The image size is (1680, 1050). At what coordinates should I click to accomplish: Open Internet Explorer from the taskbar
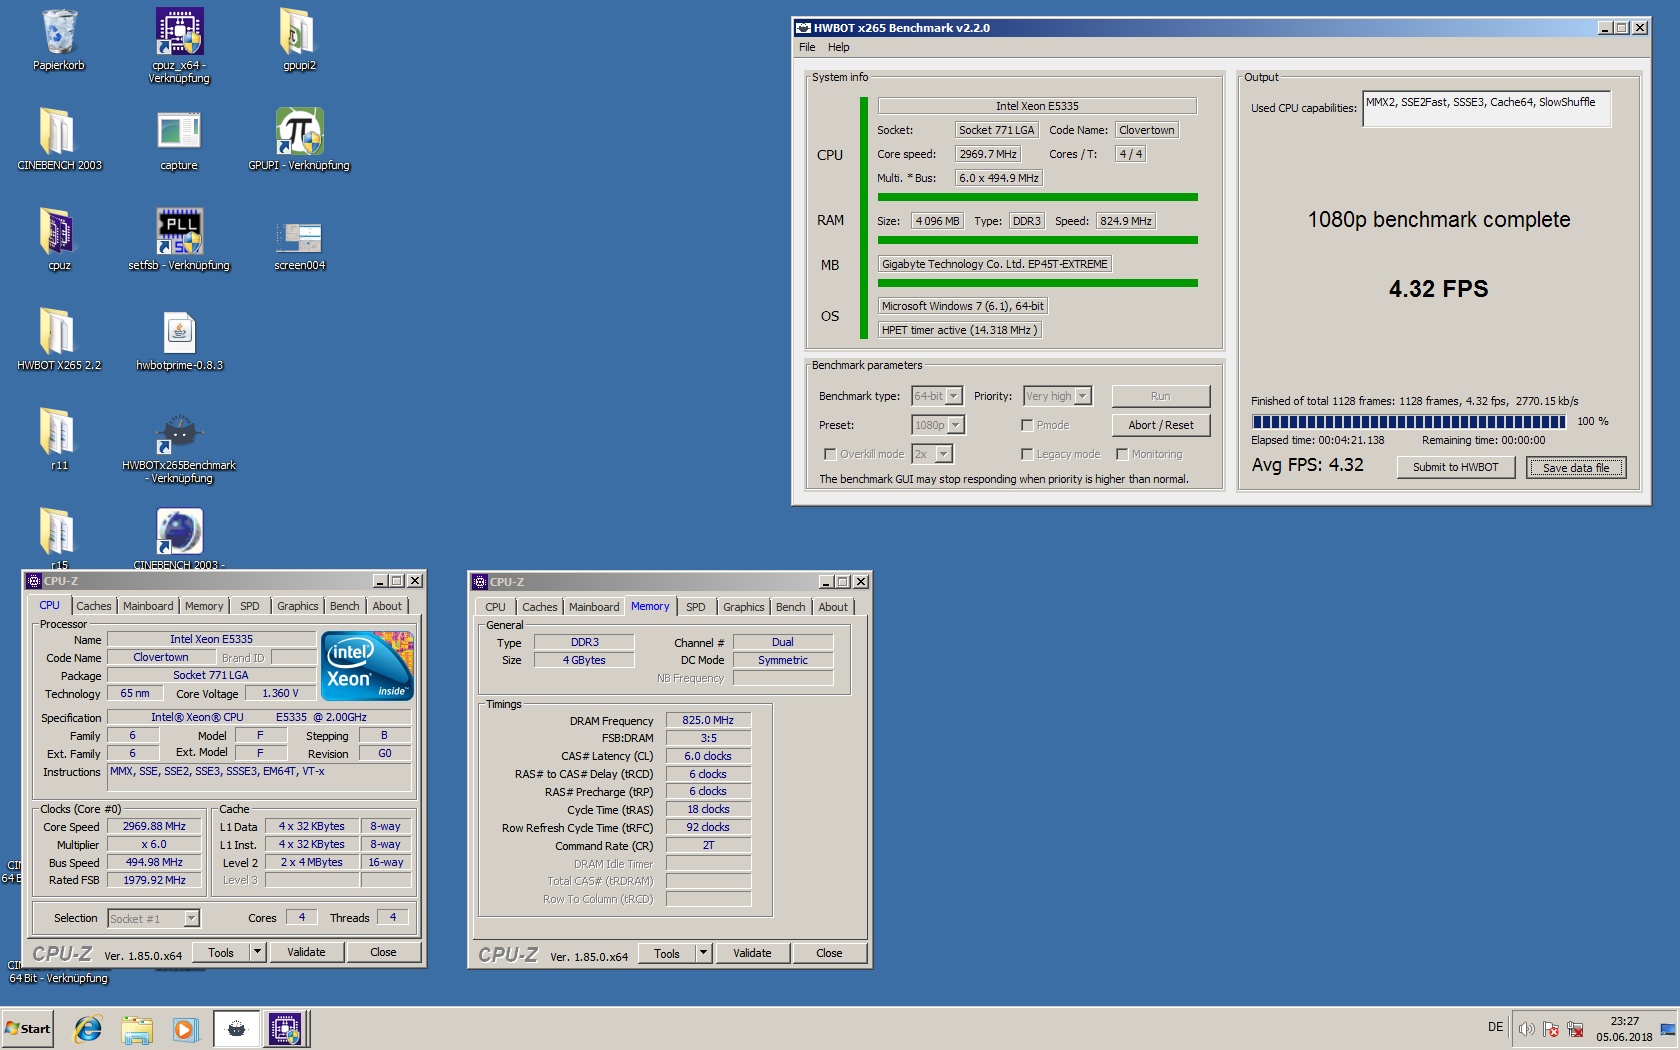pyautogui.click(x=88, y=1029)
